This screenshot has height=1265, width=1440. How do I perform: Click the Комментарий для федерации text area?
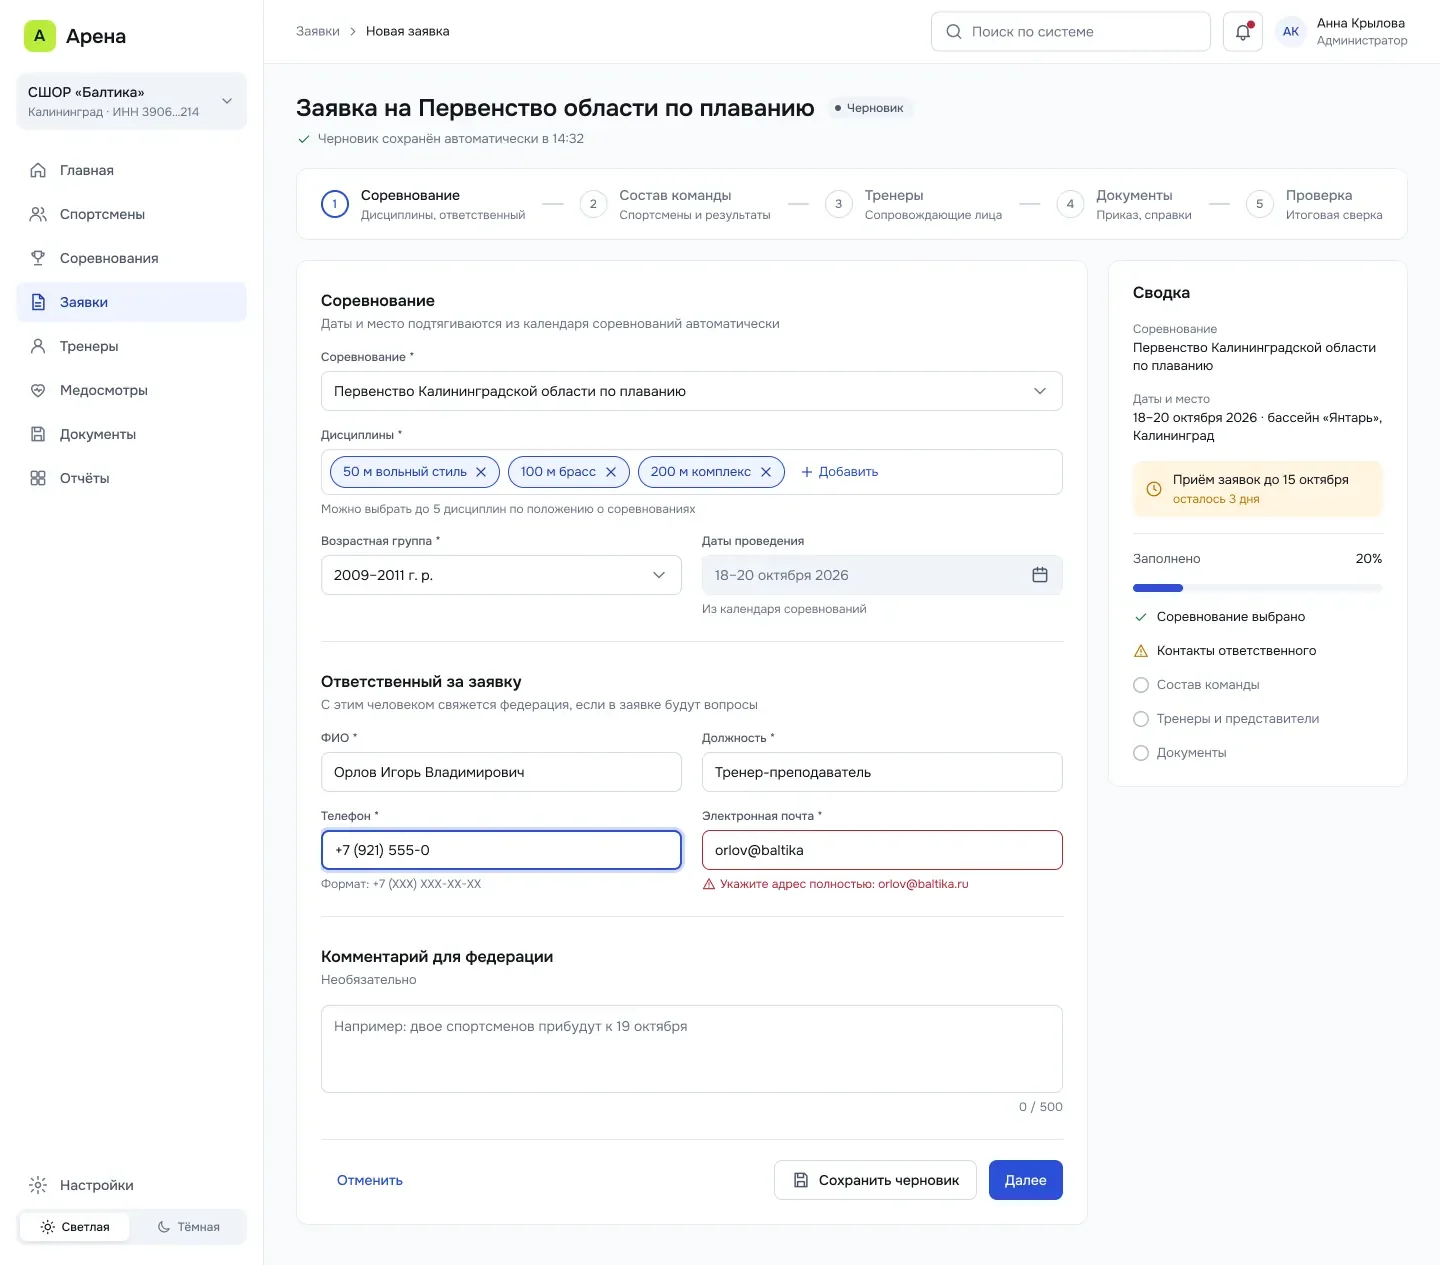tap(691, 1049)
